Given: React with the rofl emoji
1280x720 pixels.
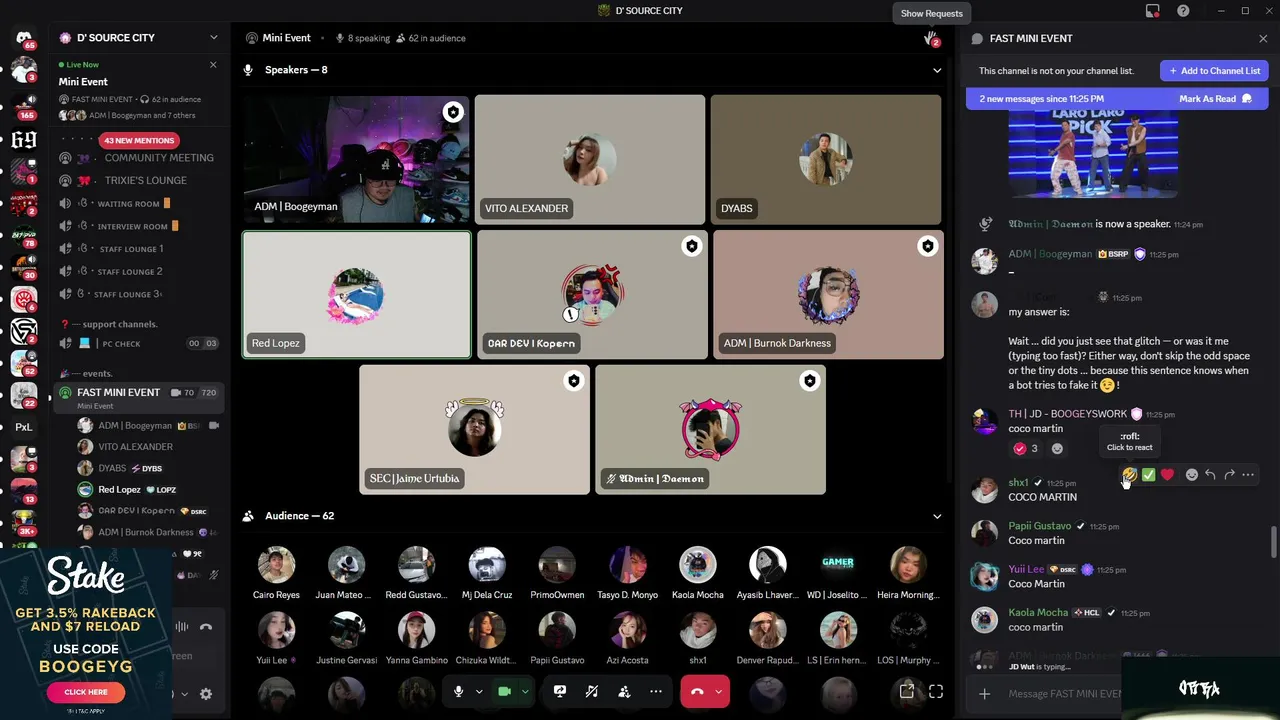Looking at the screenshot, I should [x=1129, y=475].
